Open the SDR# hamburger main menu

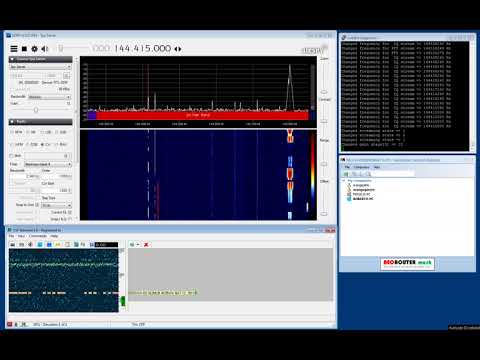click(14, 49)
